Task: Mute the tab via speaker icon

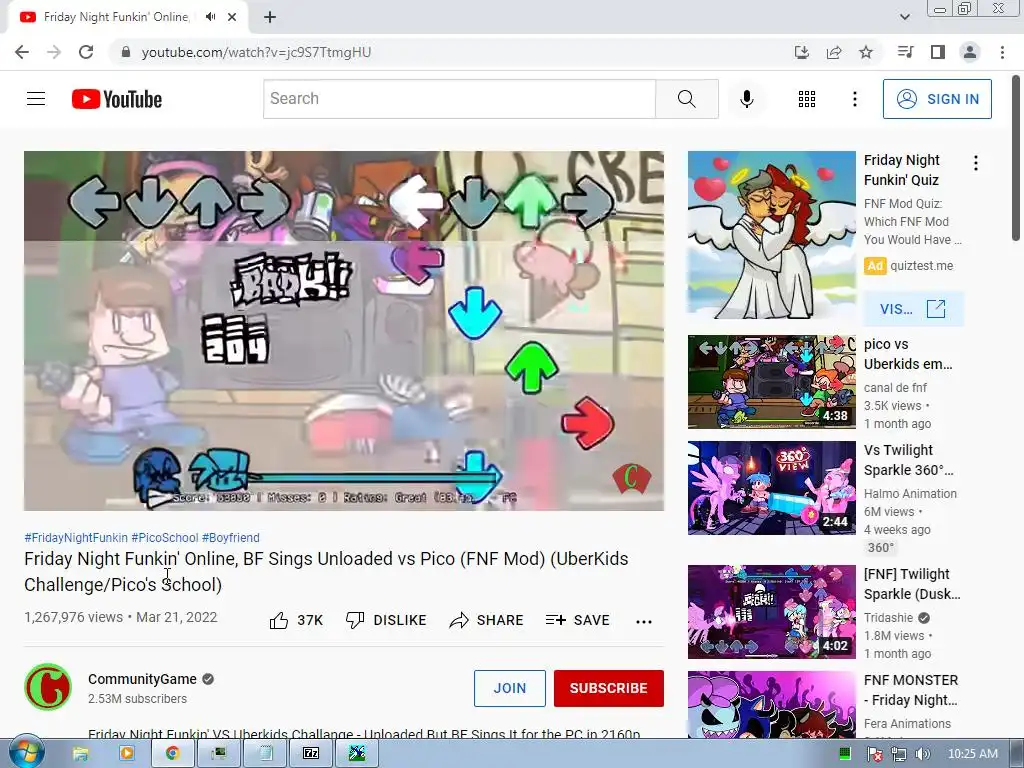Action: tap(210, 17)
